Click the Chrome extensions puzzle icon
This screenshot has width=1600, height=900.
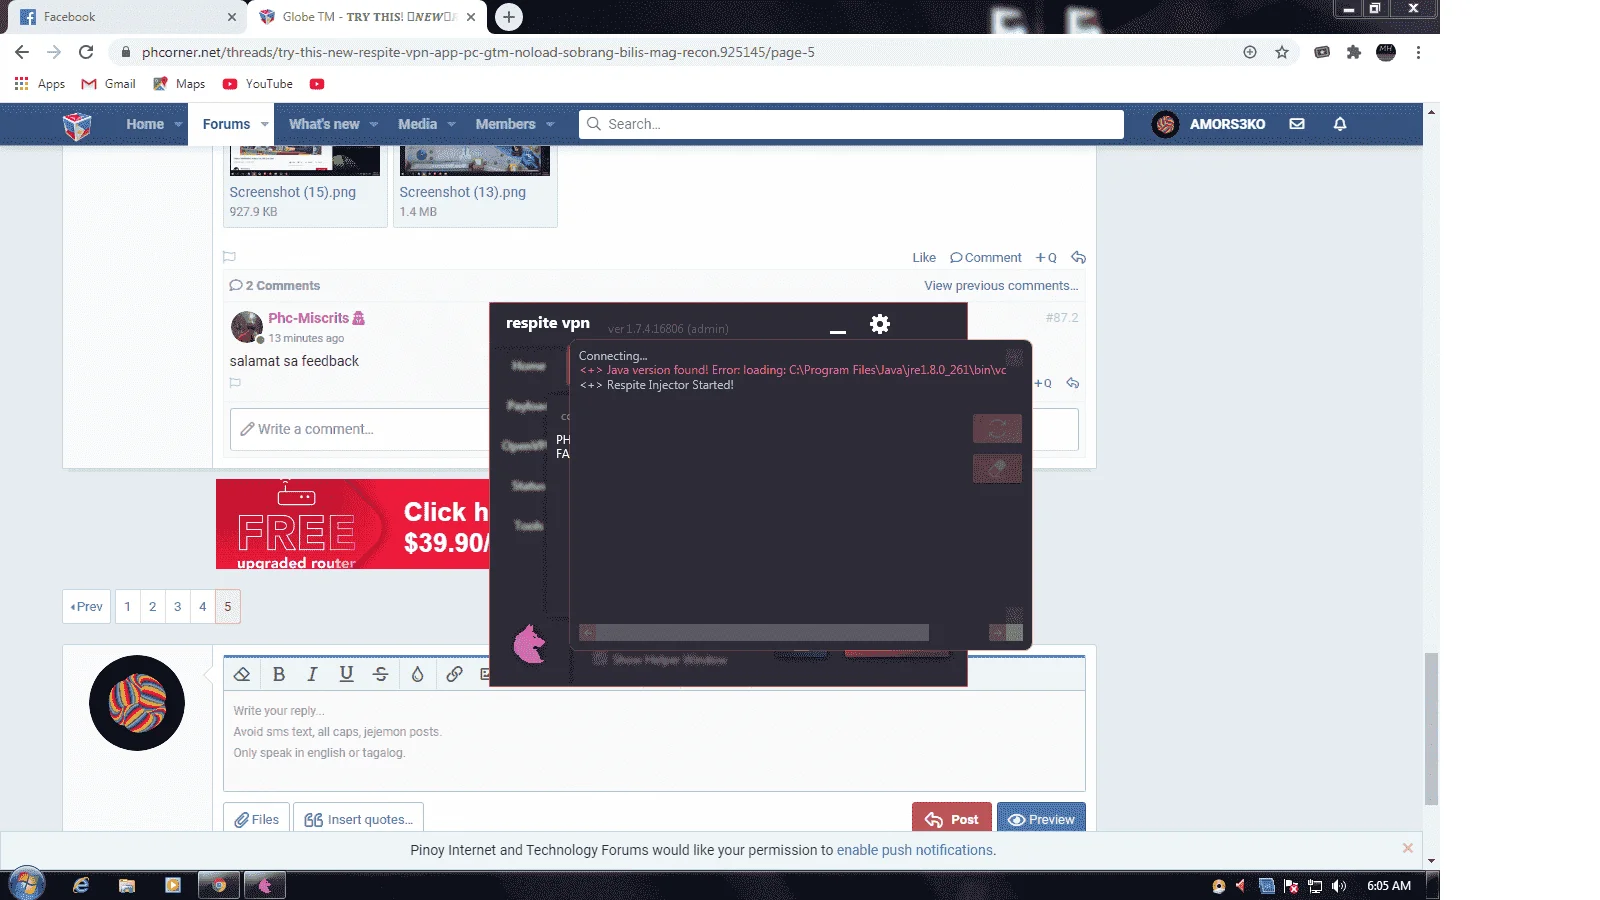coord(1354,52)
